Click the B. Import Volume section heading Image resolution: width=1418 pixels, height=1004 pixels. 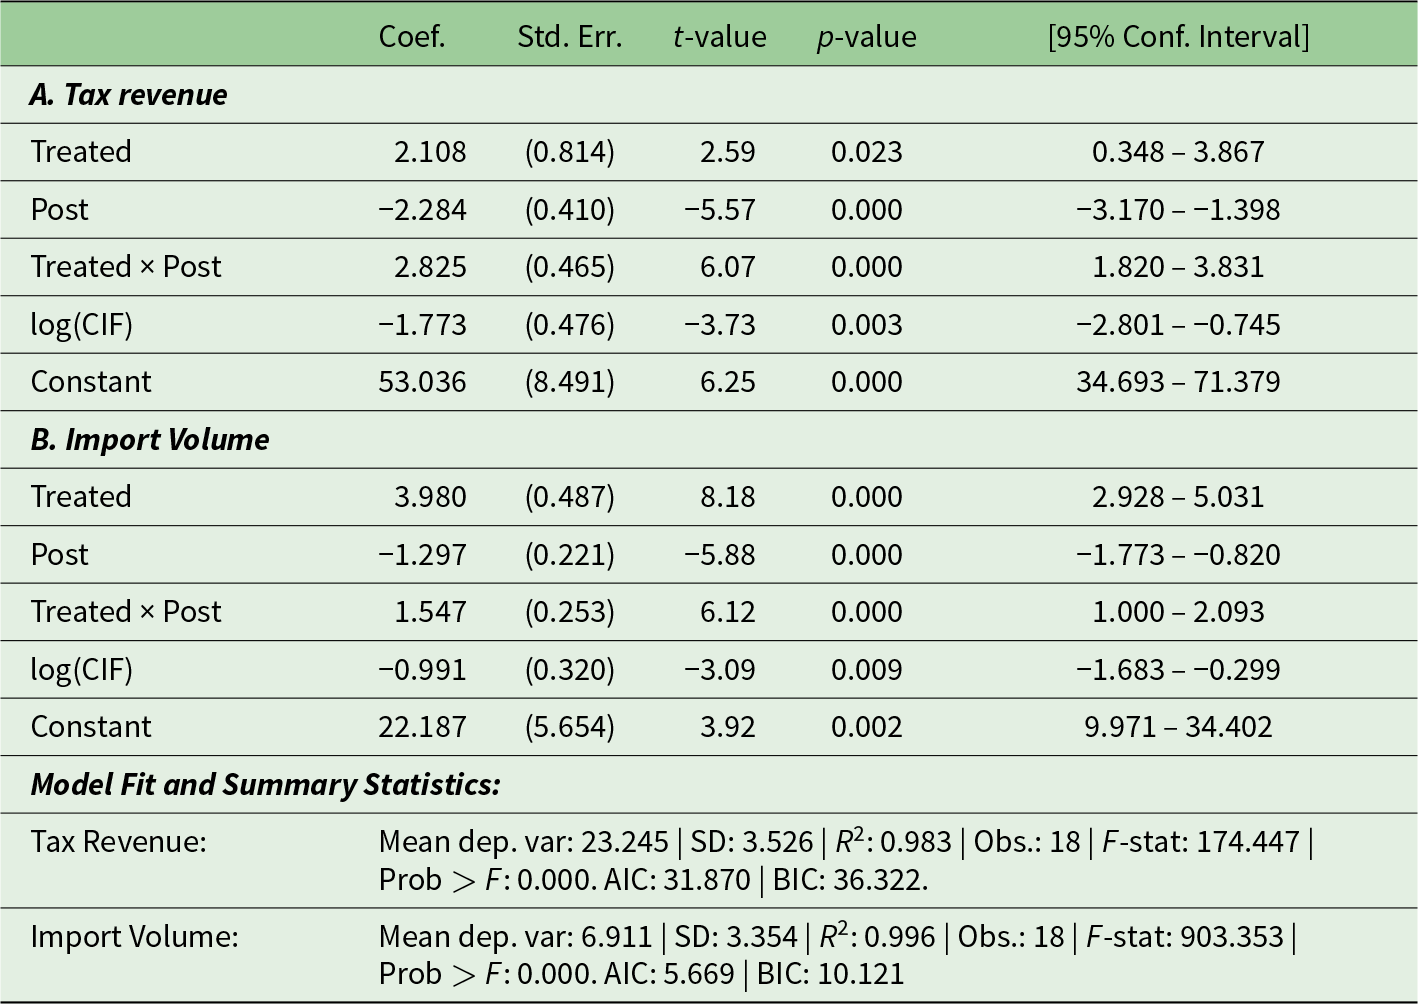(150, 440)
